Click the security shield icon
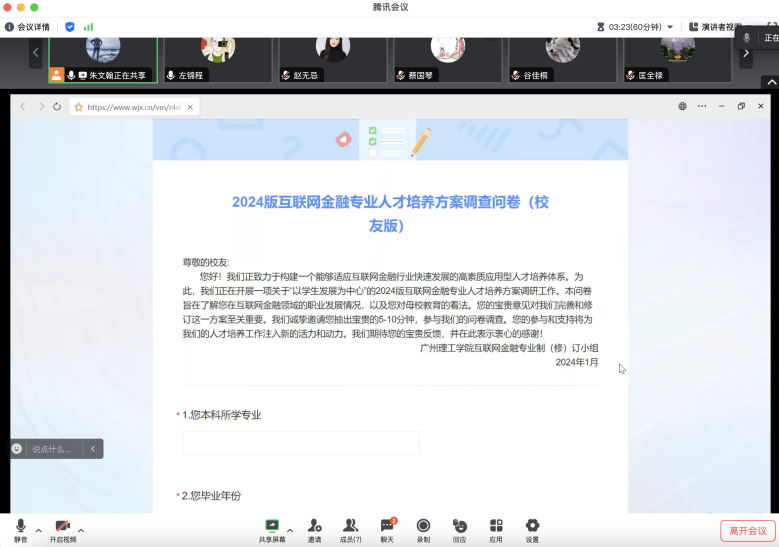This screenshot has height=547, width=779. tap(70, 27)
